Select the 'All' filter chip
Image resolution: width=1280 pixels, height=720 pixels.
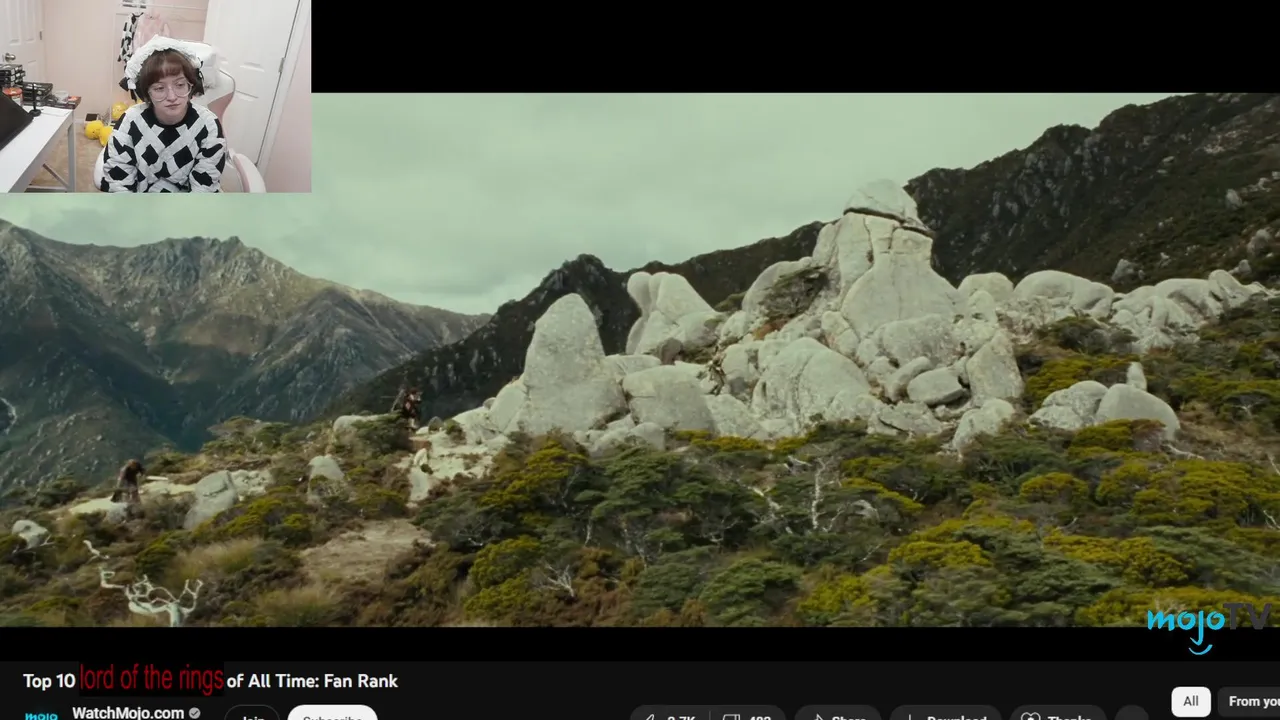coord(1191,701)
